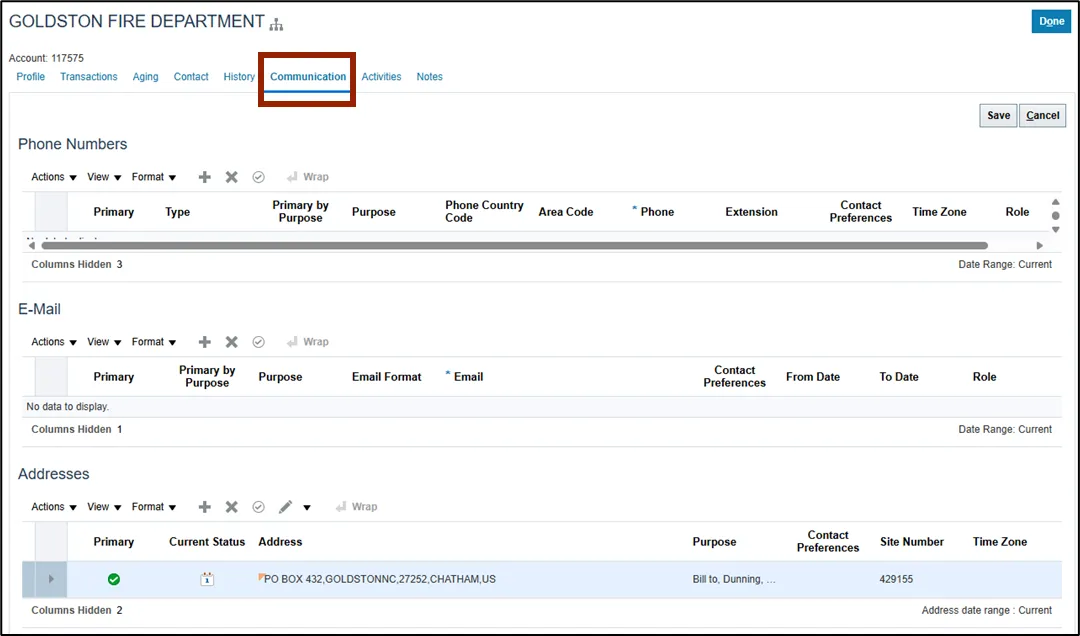Add a row in Phone Numbers table
1080x636 pixels.
coord(205,177)
